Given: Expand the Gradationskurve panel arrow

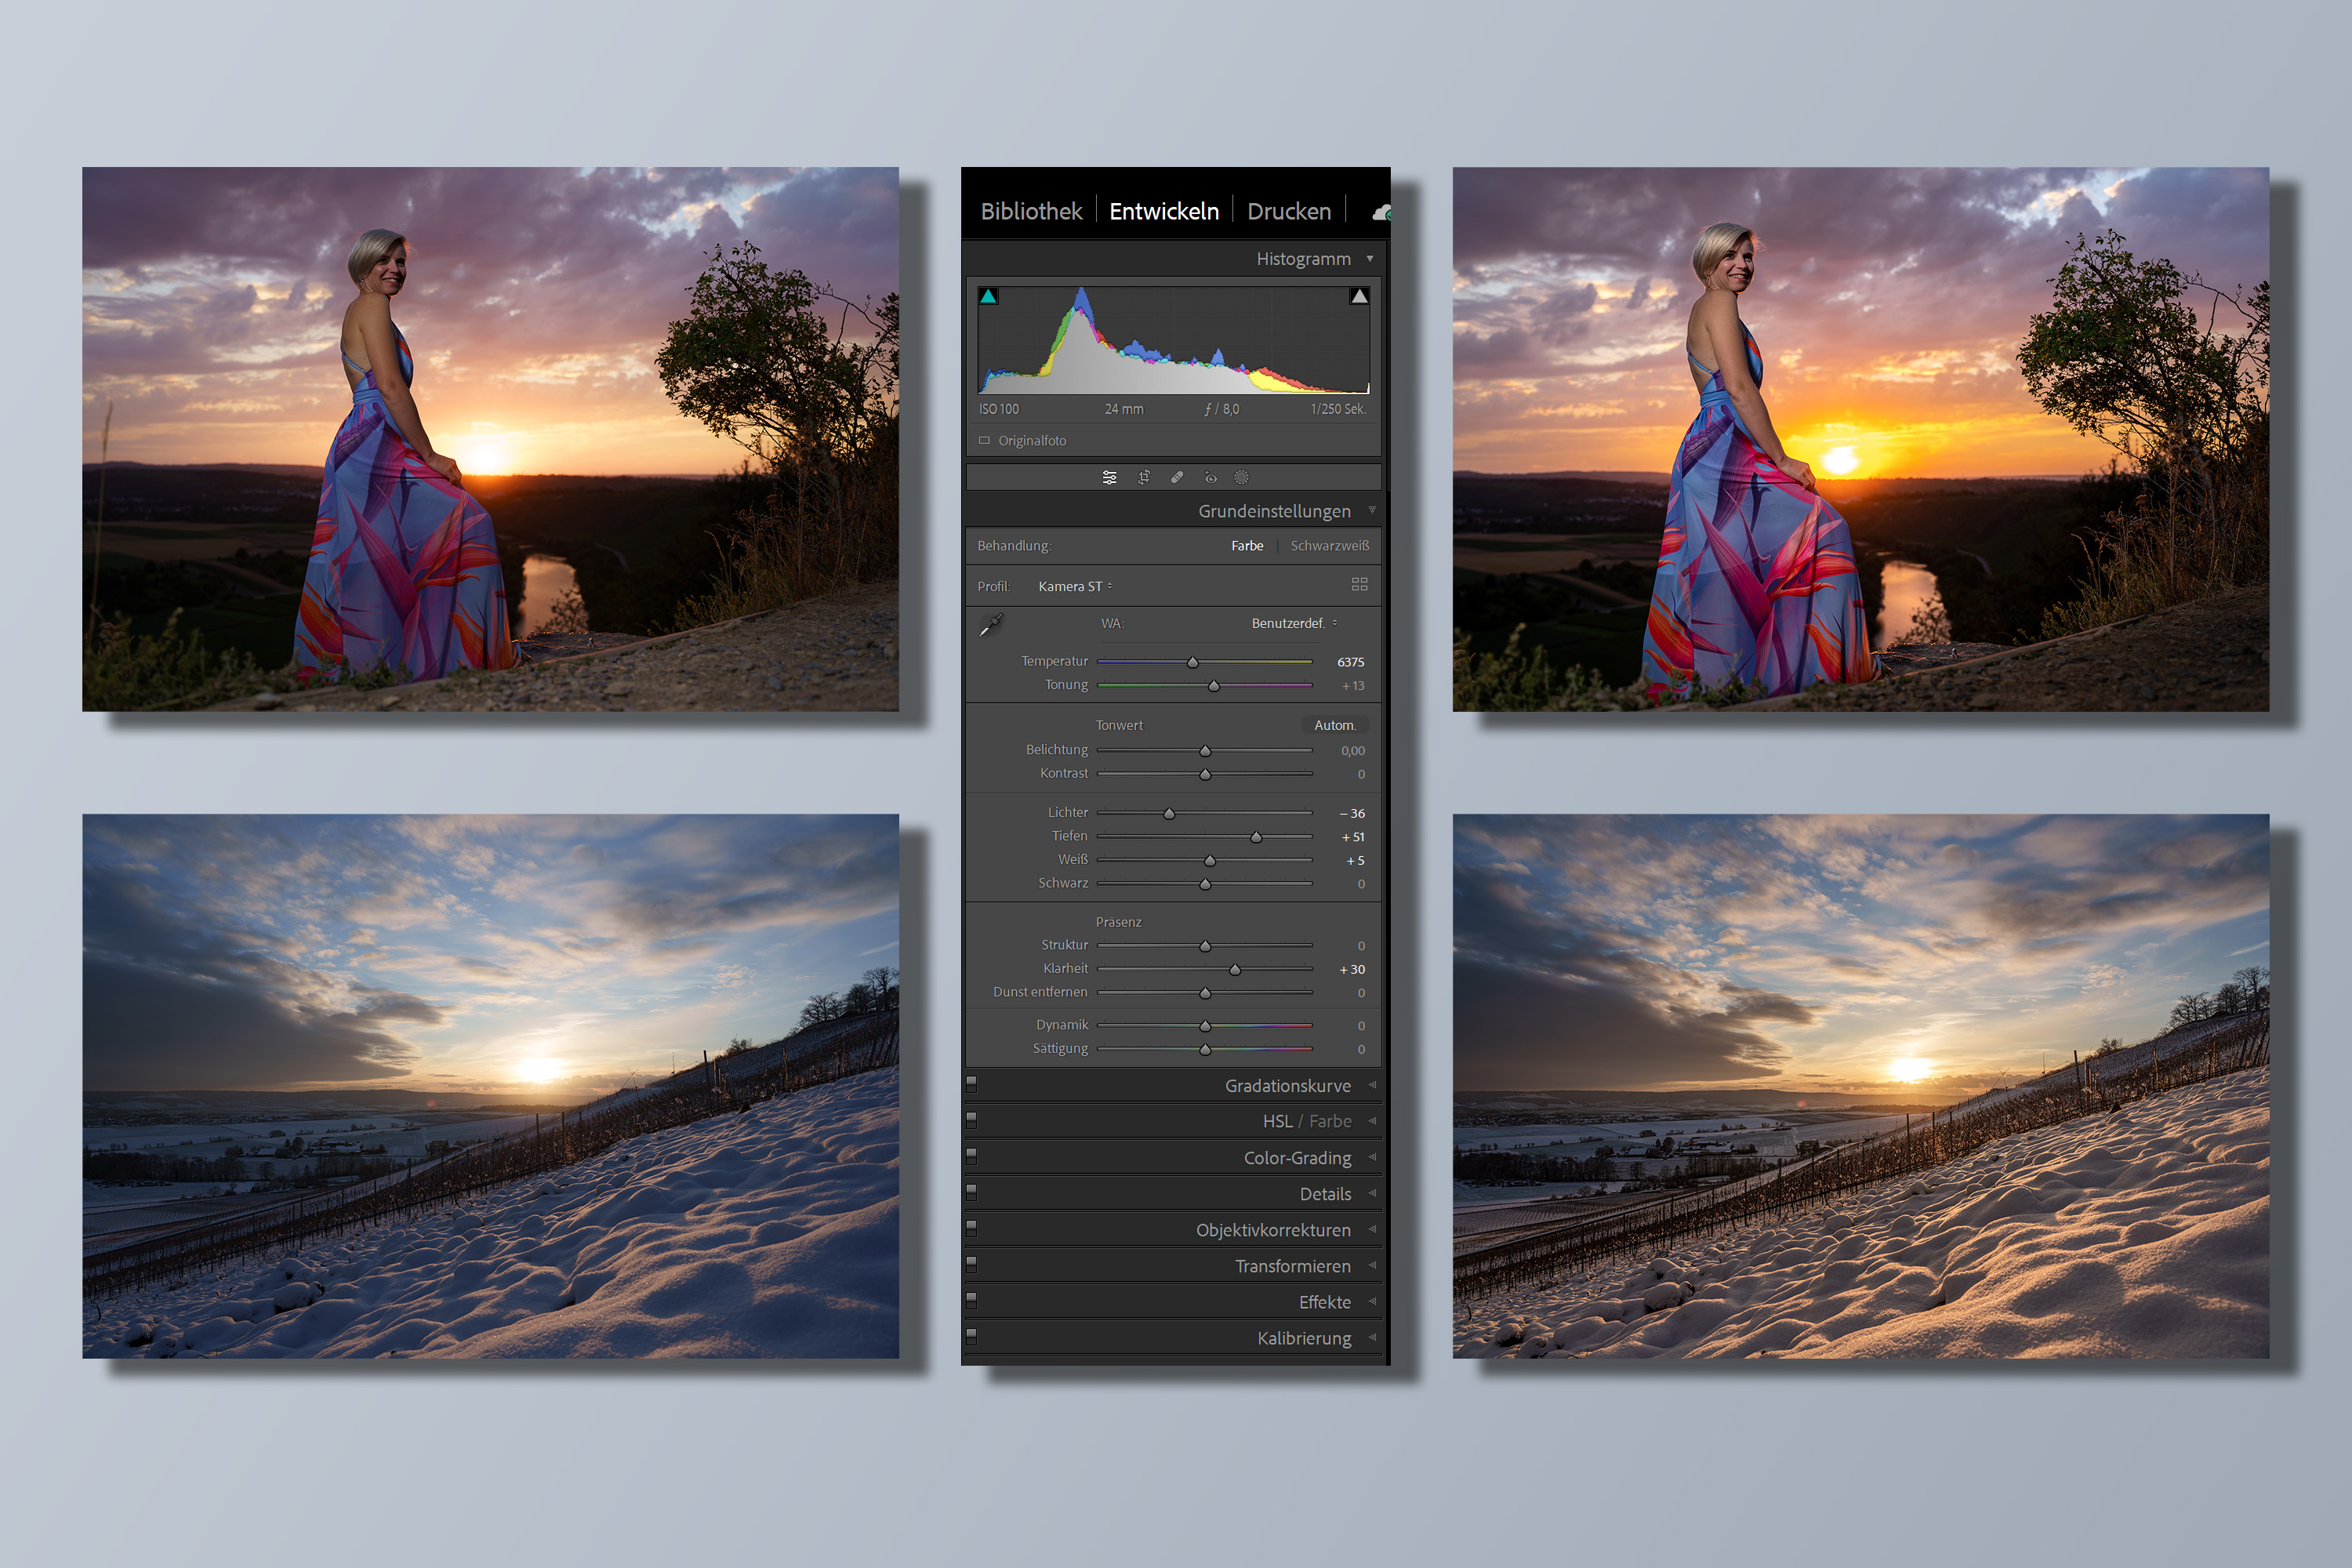Looking at the screenshot, I should [x=1372, y=1085].
